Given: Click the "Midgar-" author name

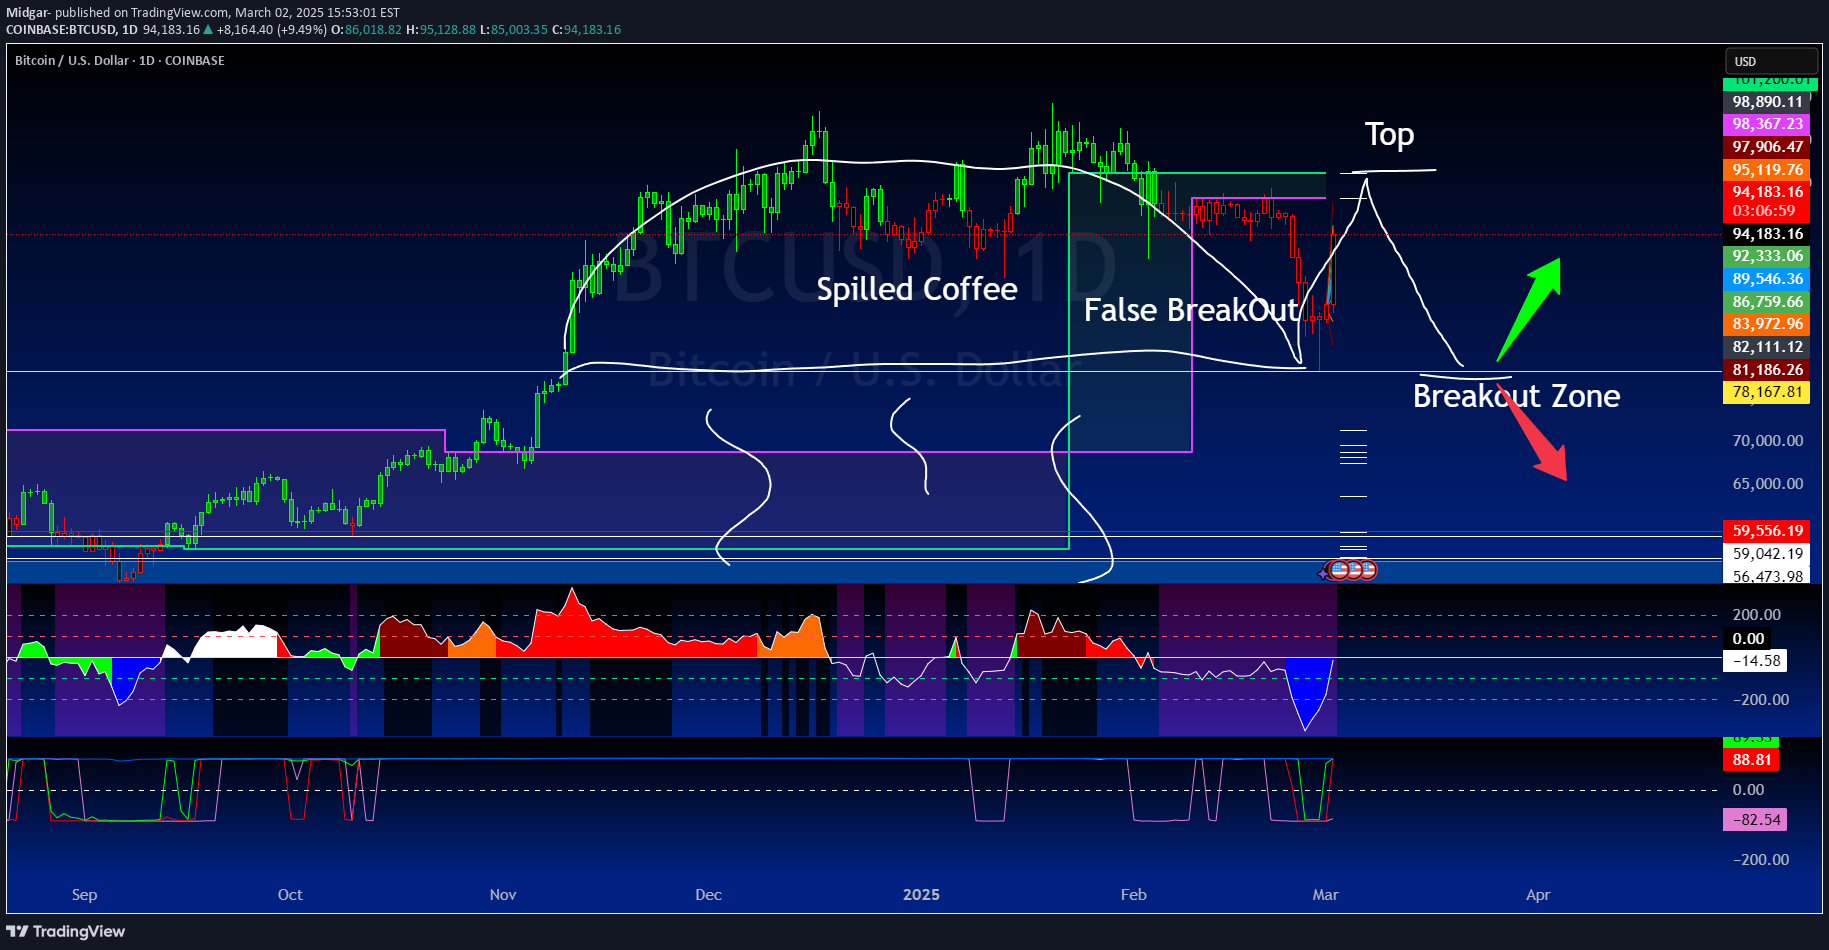Looking at the screenshot, I should (28, 13).
